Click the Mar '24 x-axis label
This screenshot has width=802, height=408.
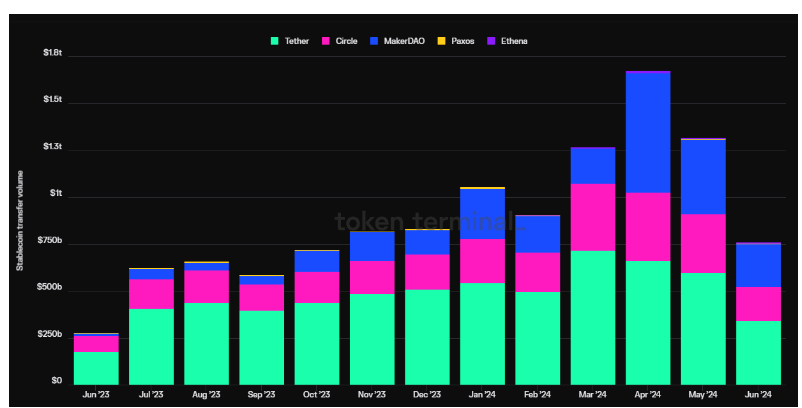pyautogui.click(x=593, y=394)
